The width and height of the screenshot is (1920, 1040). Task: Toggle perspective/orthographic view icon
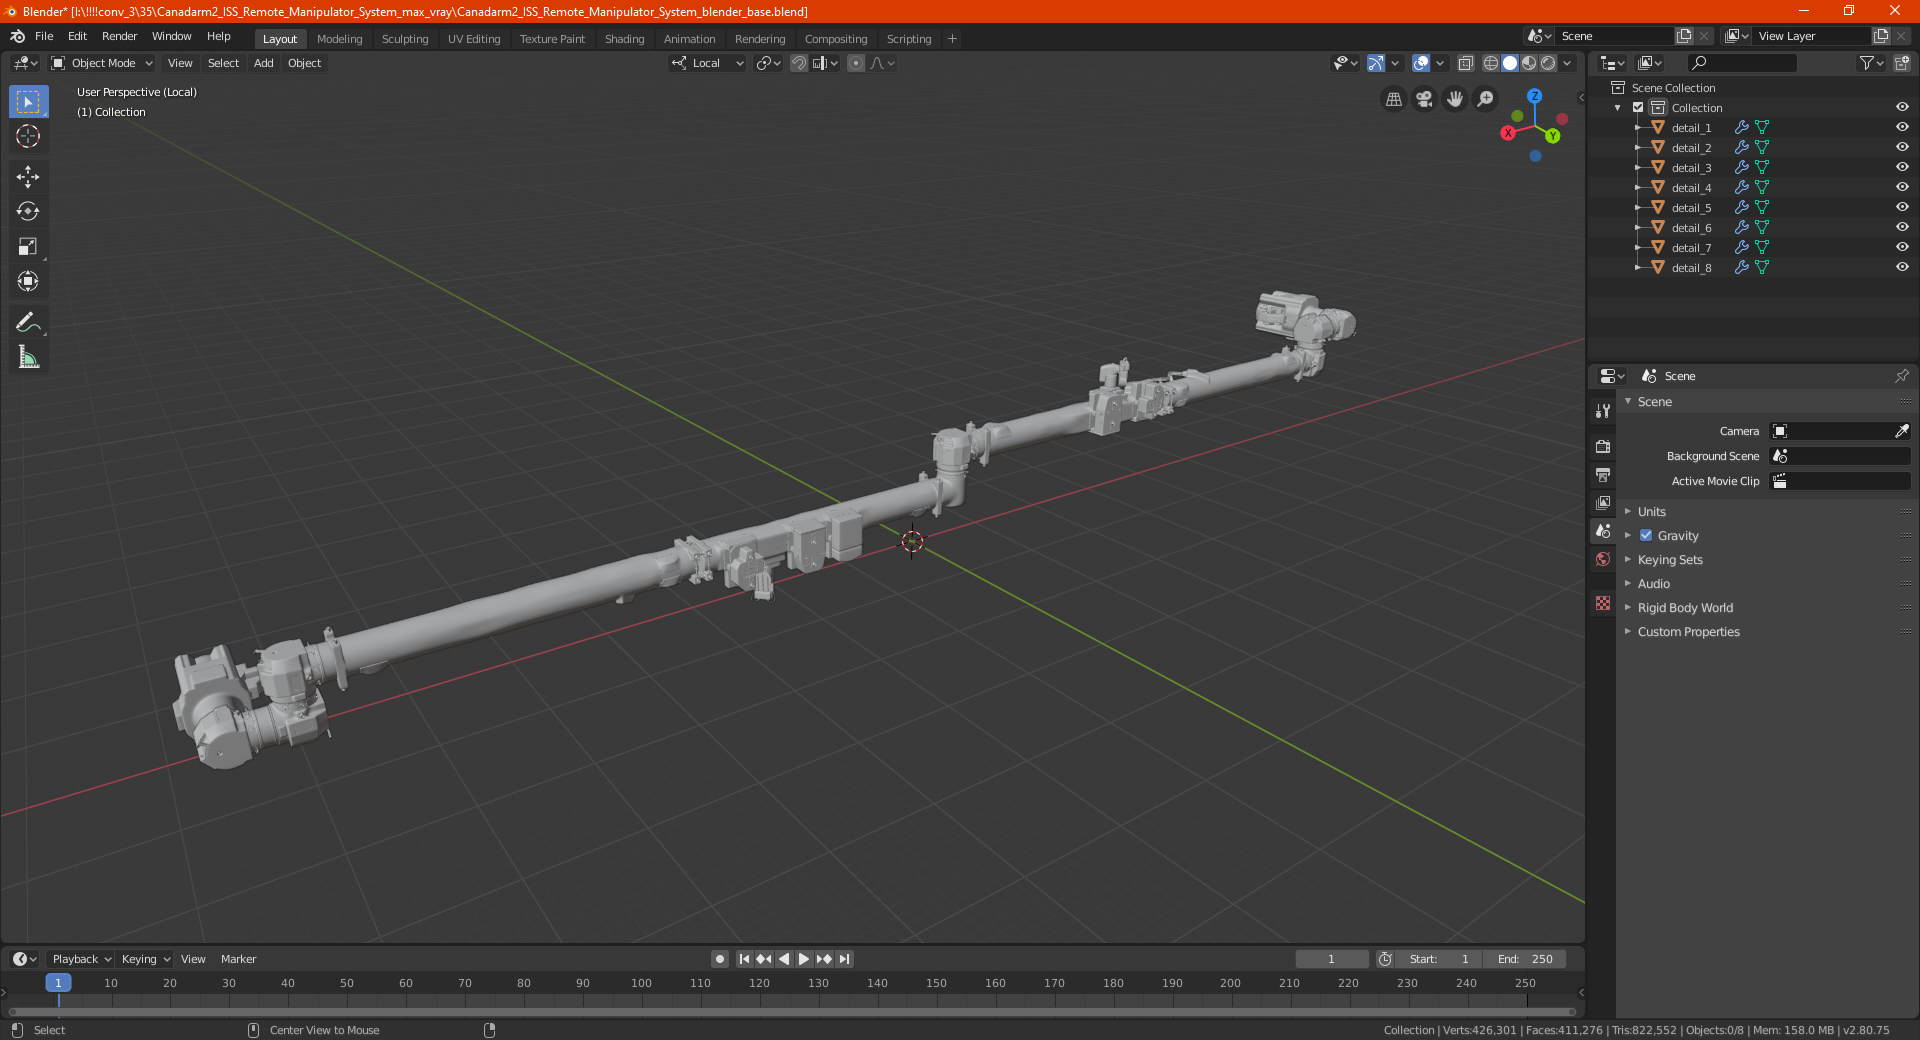pyautogui.click(x=1394, y=99)
